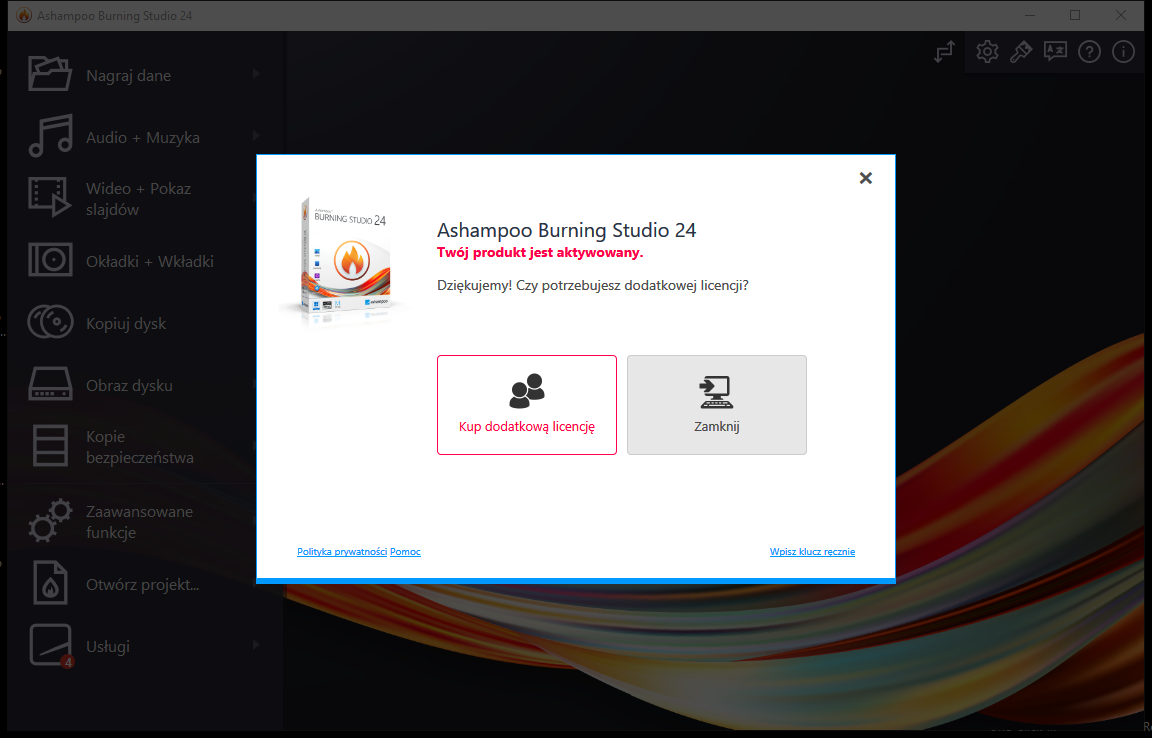
Task: Close the activation dialog with X
Action: point(865,178)
